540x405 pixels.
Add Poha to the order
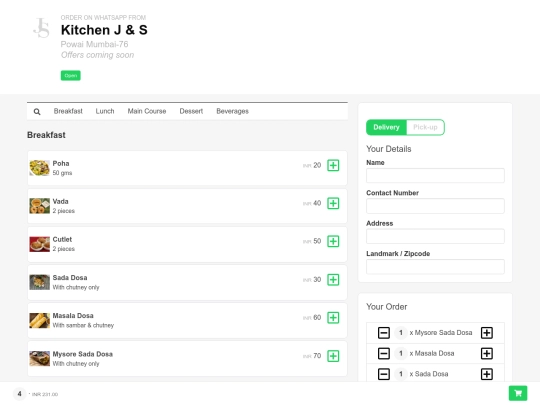[x=333, y=165]
